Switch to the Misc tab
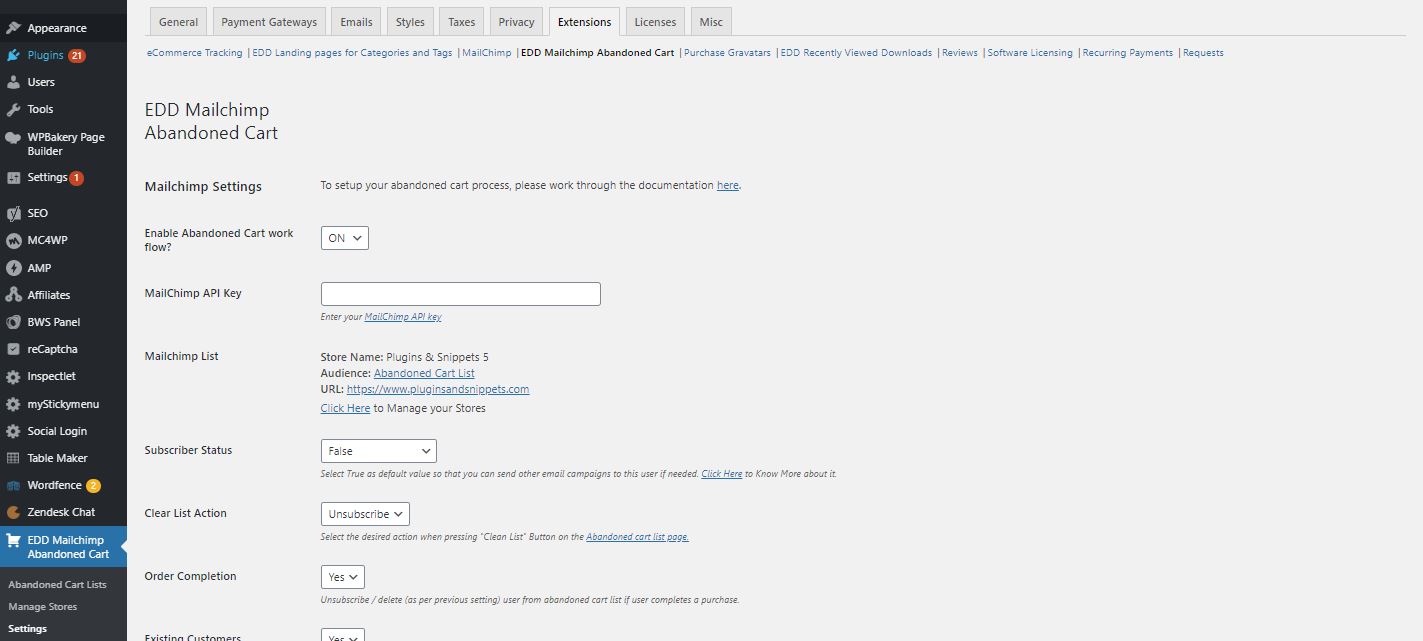The image size is (1423, 641). pos(711,21)
